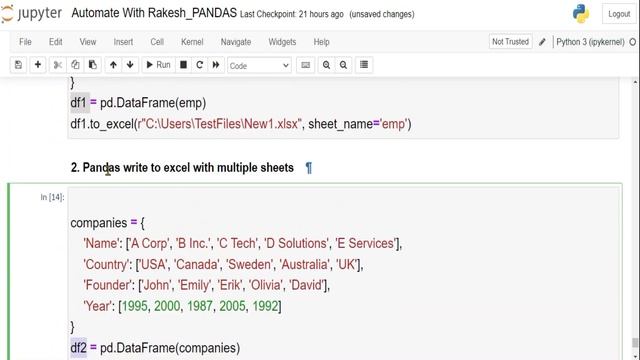The width and height of the screenshot is (640, 360).
Task: Restart the kernel icon
Action: [x=200, y=65]
